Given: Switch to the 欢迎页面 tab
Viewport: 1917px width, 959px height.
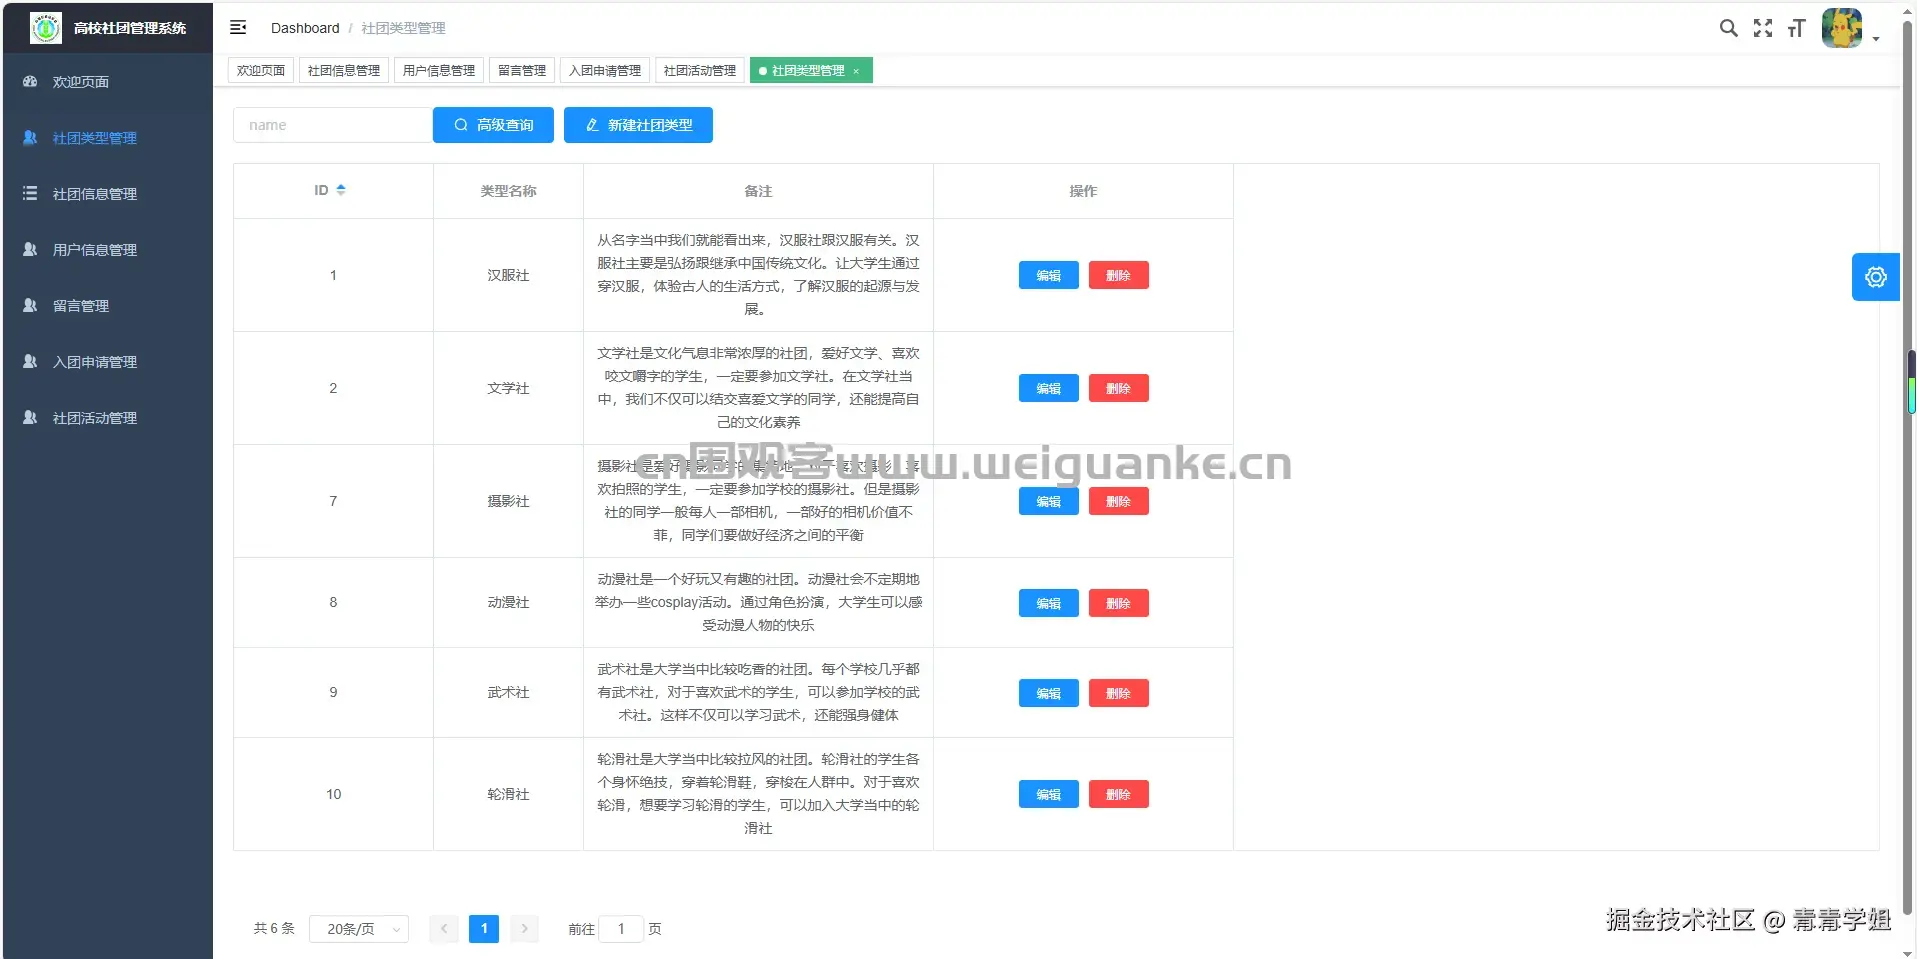Looking at the screenshot, I should pyautogui.click(x=261, y=71).
